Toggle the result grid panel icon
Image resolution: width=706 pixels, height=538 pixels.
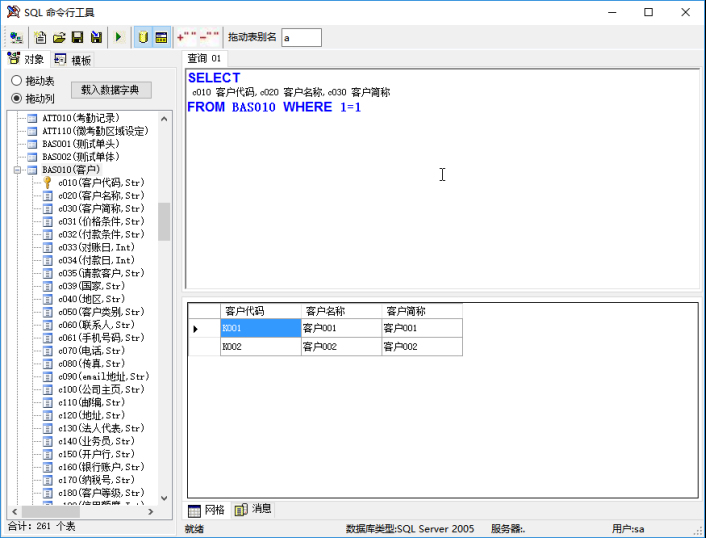161,37
